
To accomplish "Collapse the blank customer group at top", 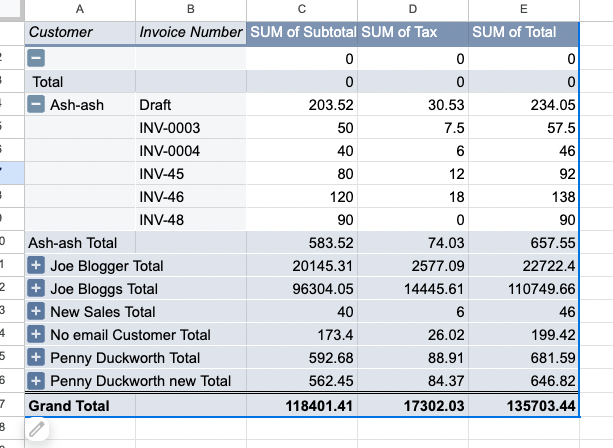I will coord(36,59).
